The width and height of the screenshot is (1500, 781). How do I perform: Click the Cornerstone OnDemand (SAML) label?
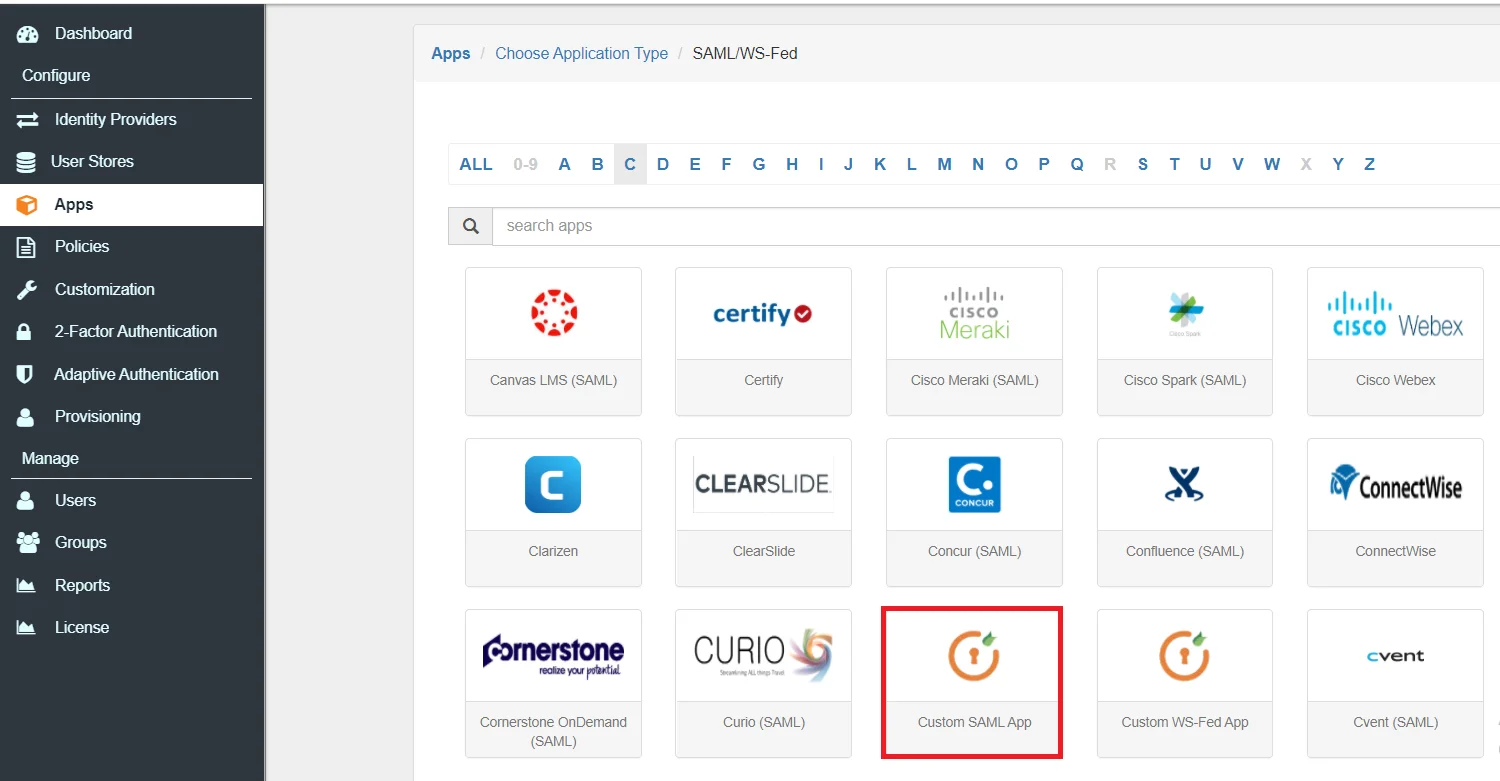(553, 732)
